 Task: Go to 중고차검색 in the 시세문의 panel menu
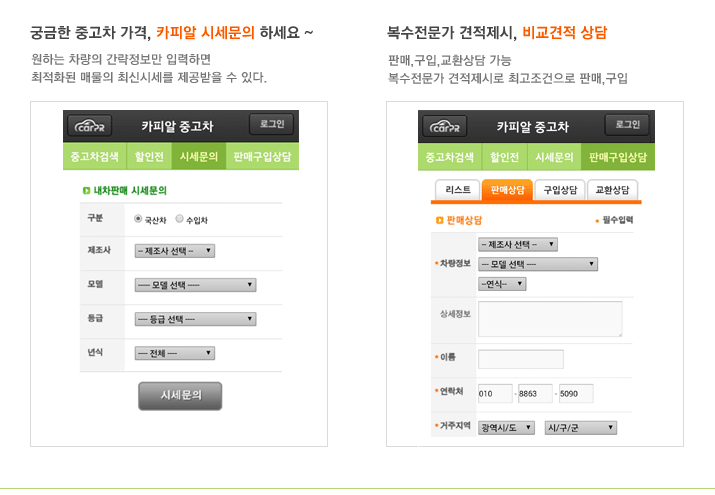[x=95, y=157]
